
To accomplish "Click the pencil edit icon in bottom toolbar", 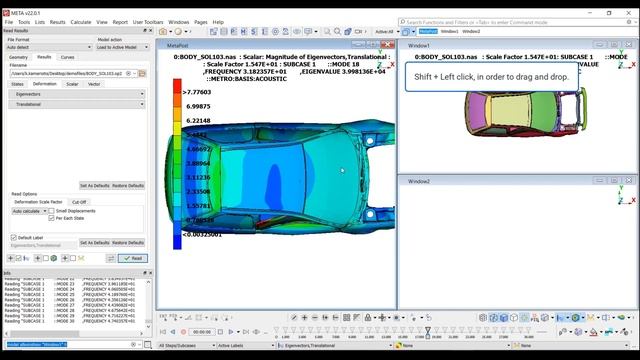I will click(x=294, y=318).
